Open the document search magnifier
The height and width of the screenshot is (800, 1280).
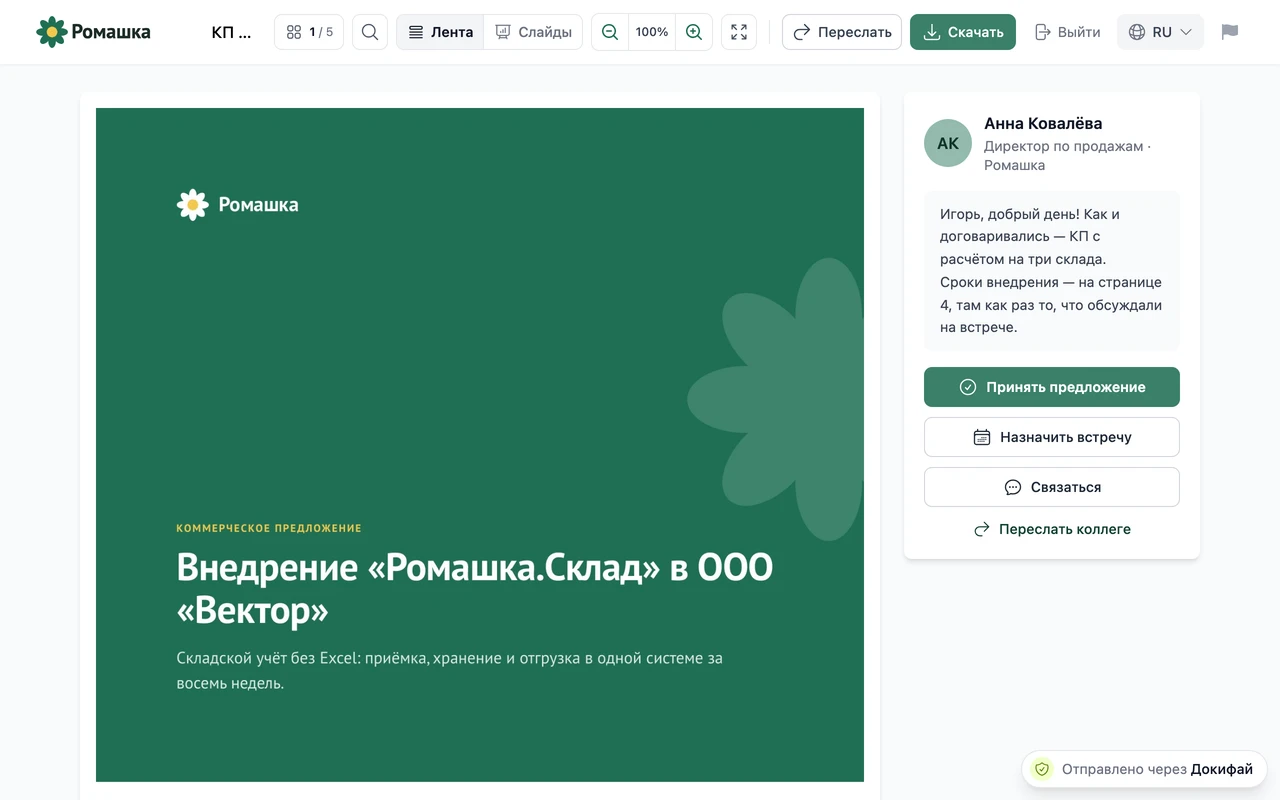click(x=370, y=32)
